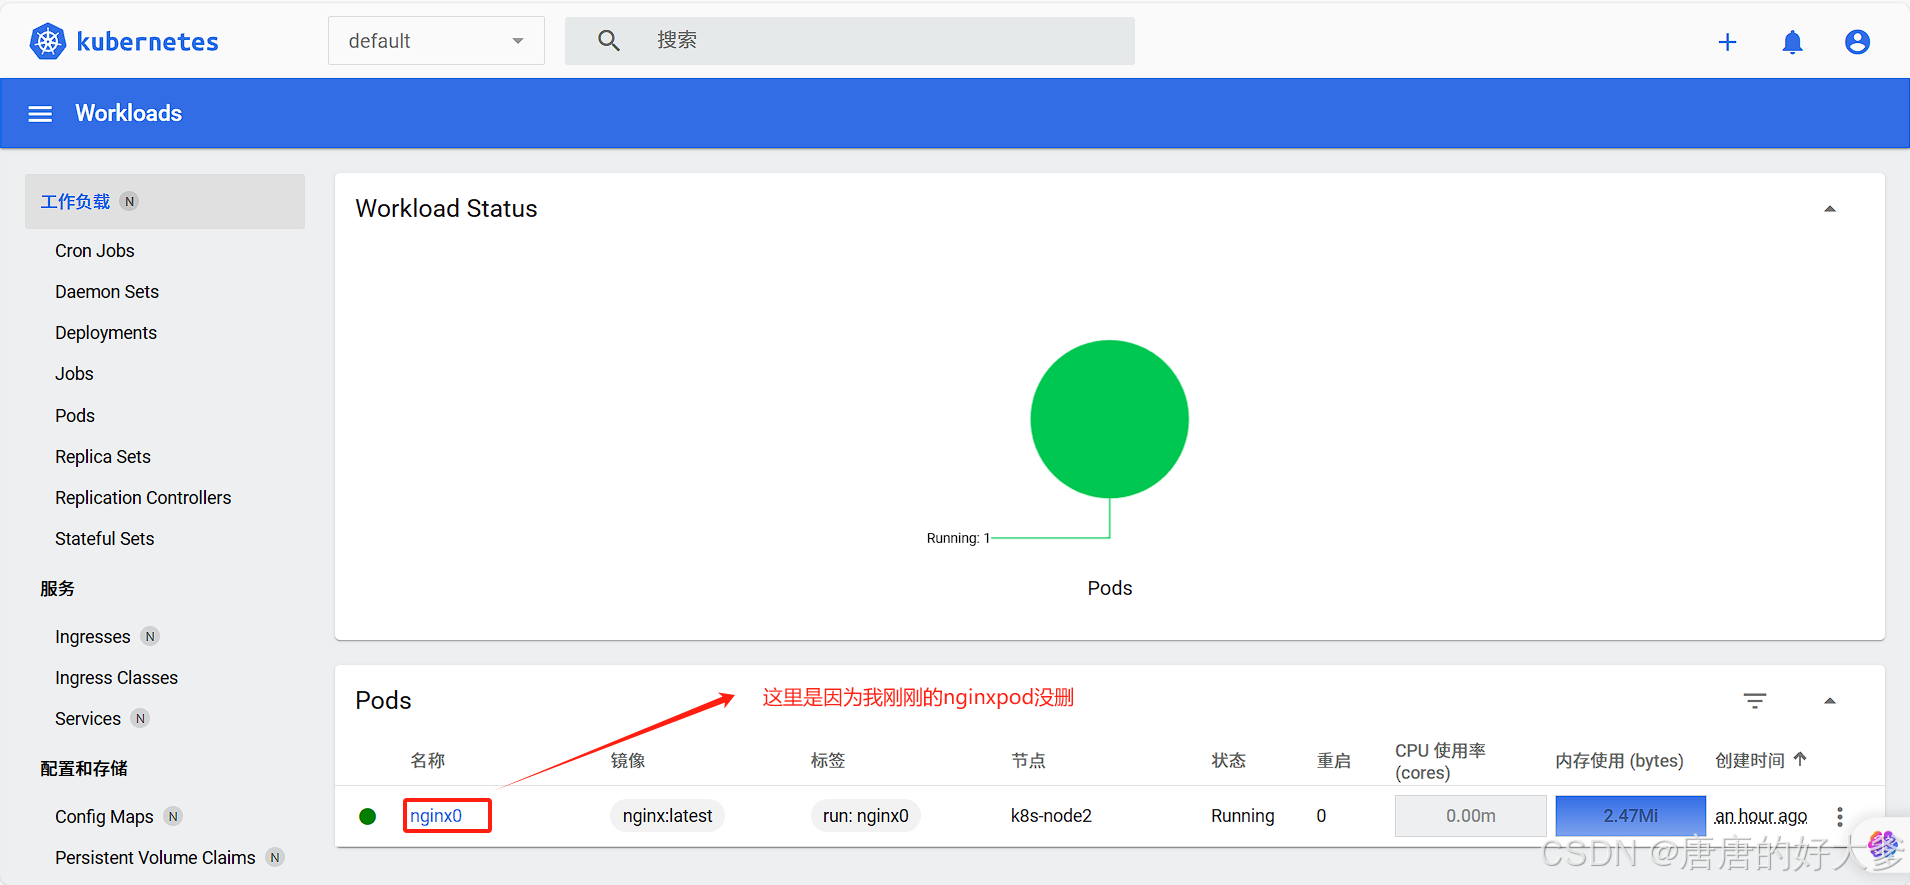This screenshot has width=1910, height=885.
Task: Open the nginx0 pod link
Action: [436, 816]
